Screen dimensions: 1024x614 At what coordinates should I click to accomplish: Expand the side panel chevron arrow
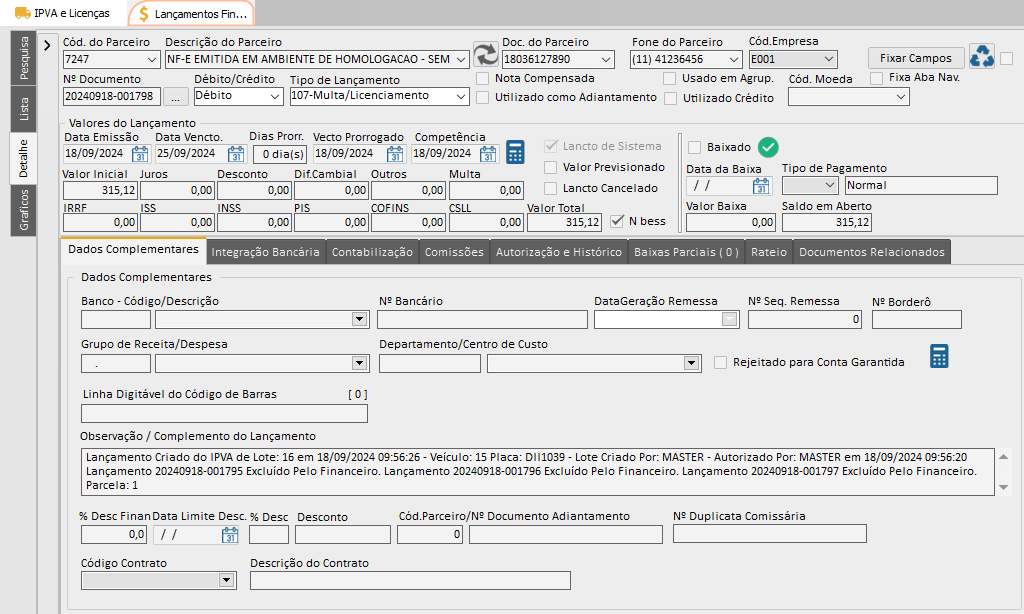pos(47,46)
